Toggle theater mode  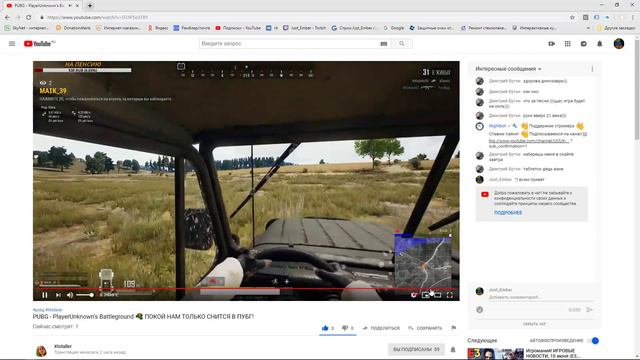[x=438, y=295]
